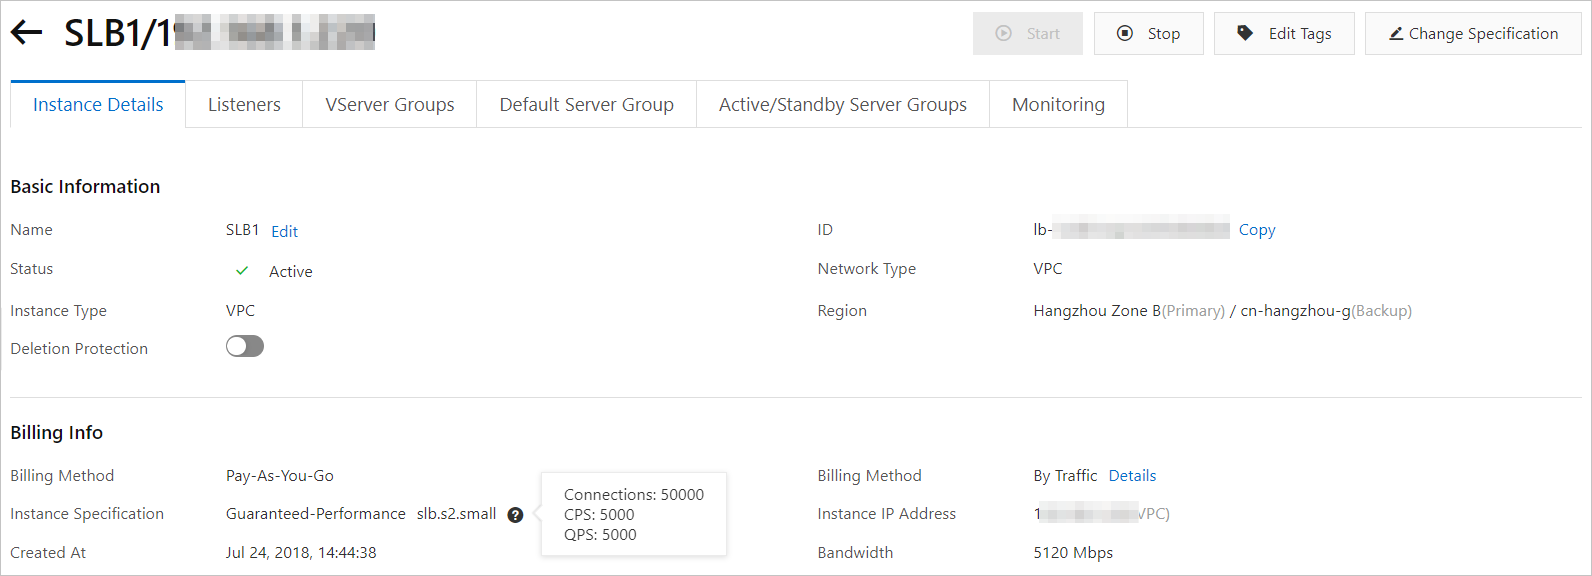Screen dimensions: 1592x576
Task: Click the Status label
Action: [x=32, y=269]
